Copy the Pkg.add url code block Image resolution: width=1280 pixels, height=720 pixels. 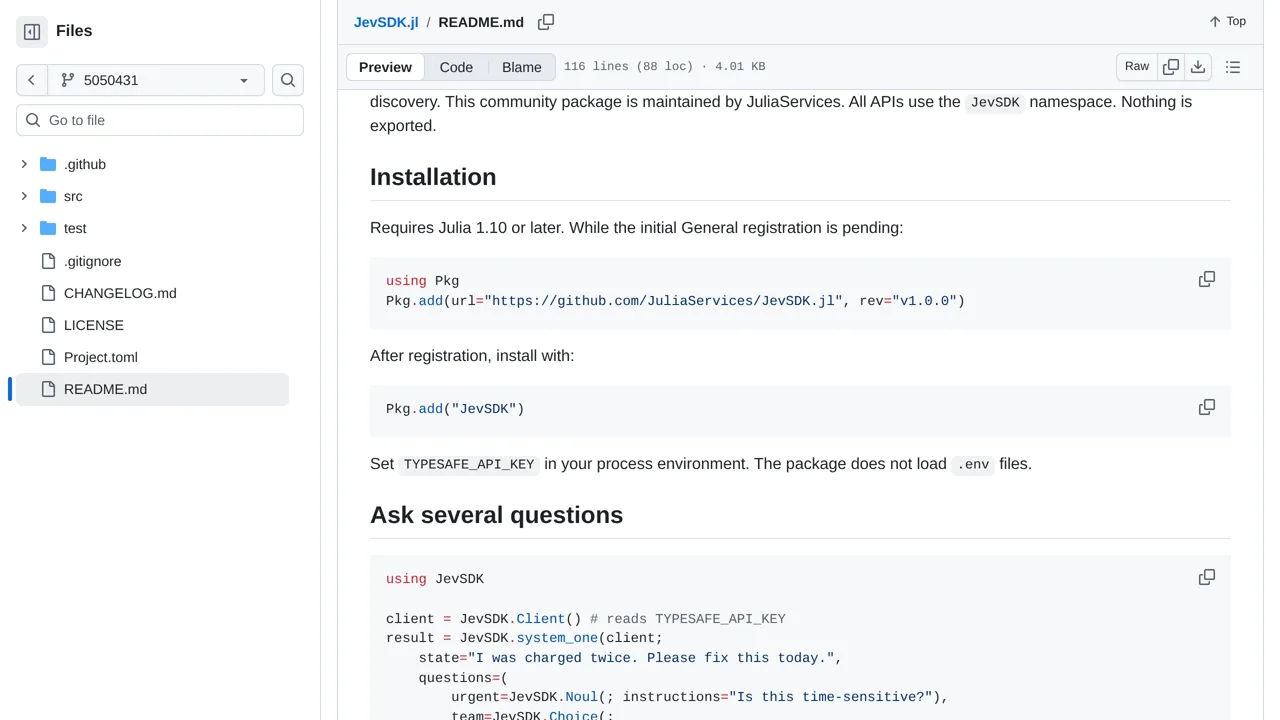(1207, 279)
